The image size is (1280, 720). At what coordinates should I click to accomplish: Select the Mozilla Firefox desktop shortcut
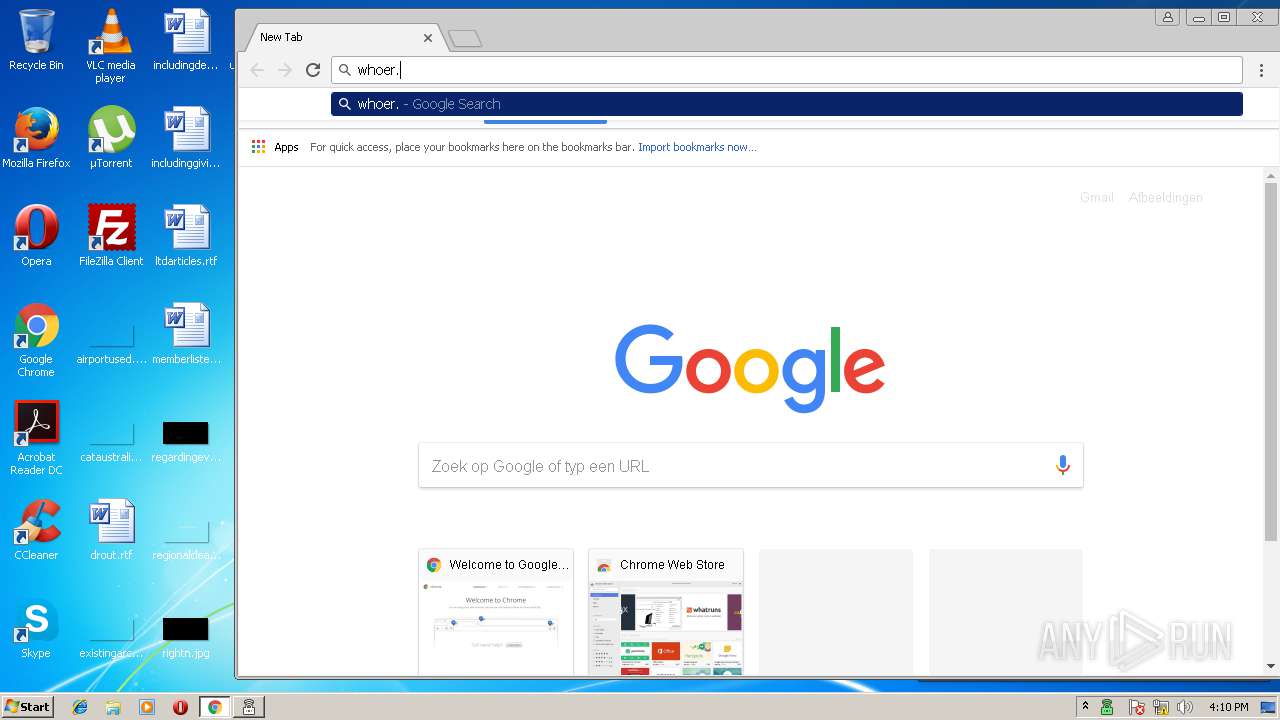point(36,138)
